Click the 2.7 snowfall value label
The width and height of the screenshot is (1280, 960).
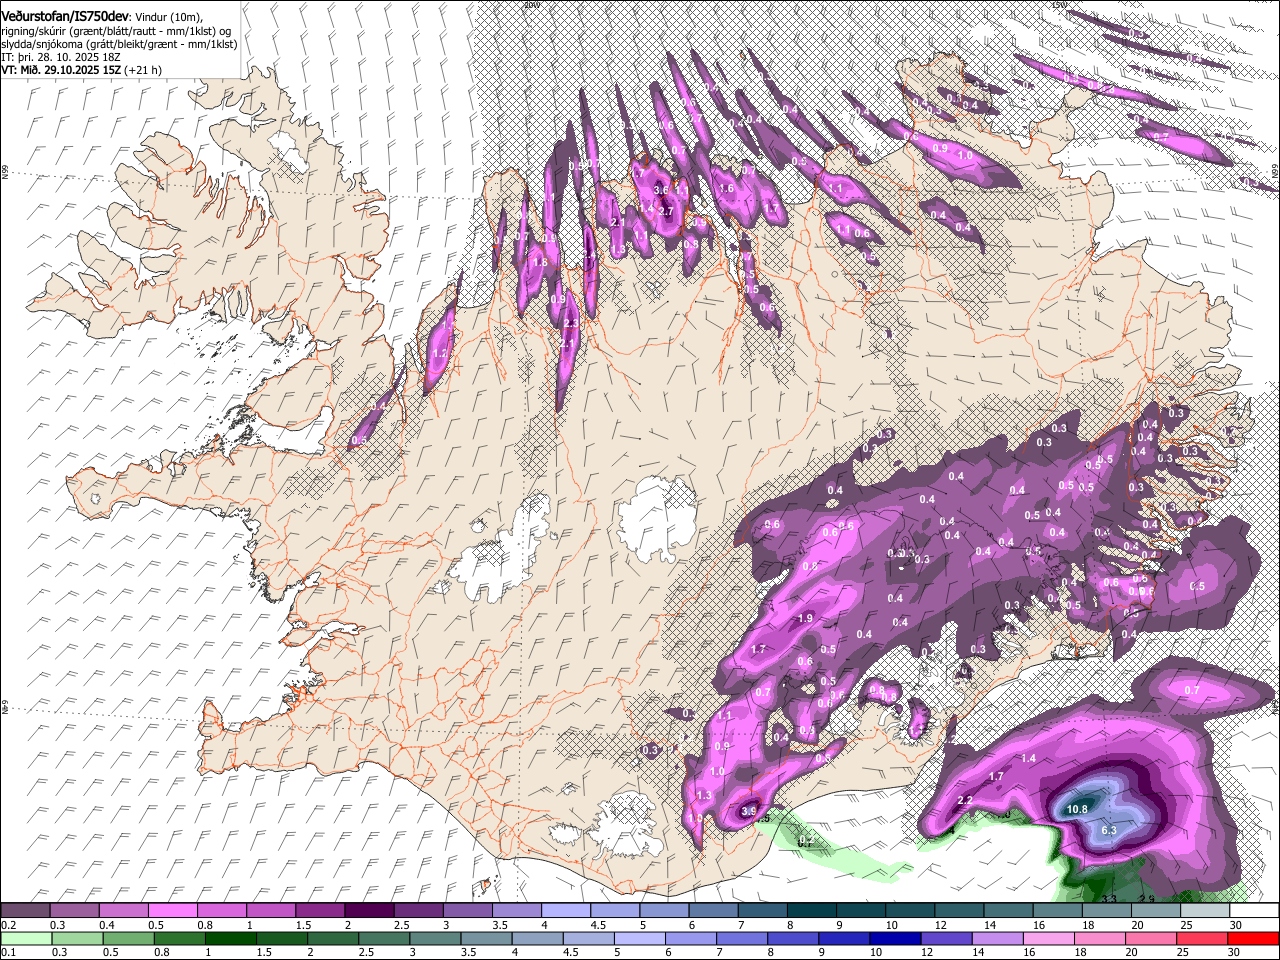click(666, 211)
